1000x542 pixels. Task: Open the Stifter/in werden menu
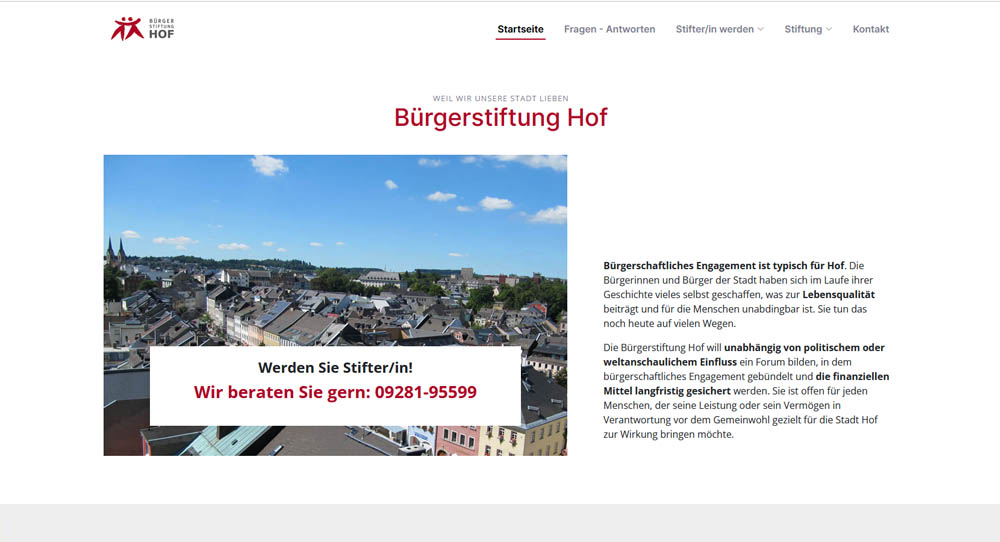[x=714, y=29]
